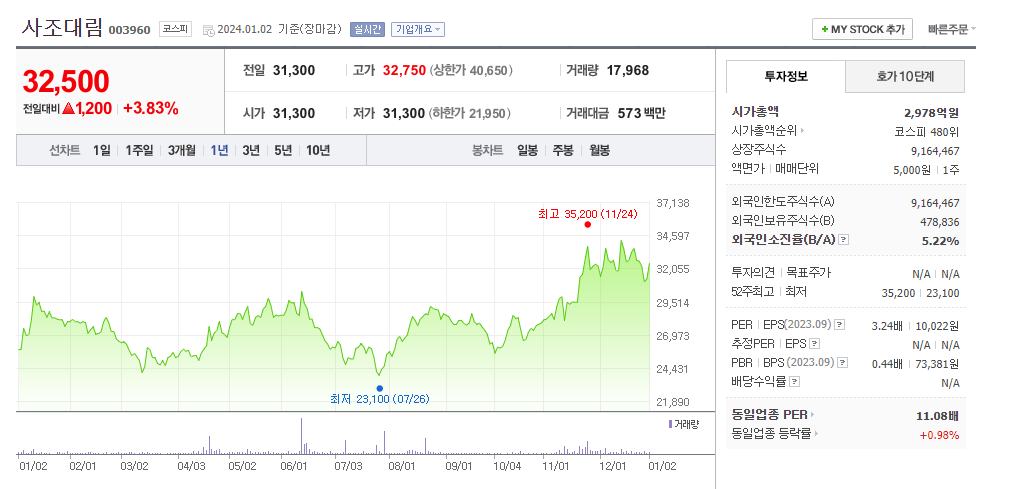This screenshot has height=489, width=1016.
Task: Click the 상한가 40,650 text
Action: [x=471, y=71]
